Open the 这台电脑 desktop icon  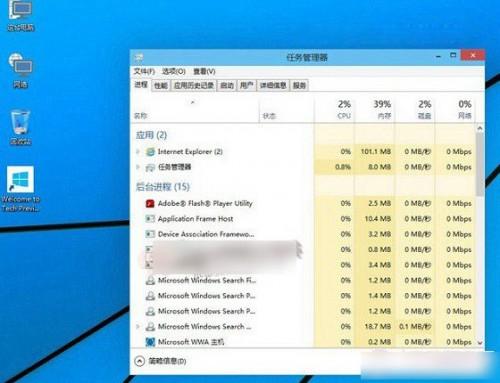click(21, 15)
